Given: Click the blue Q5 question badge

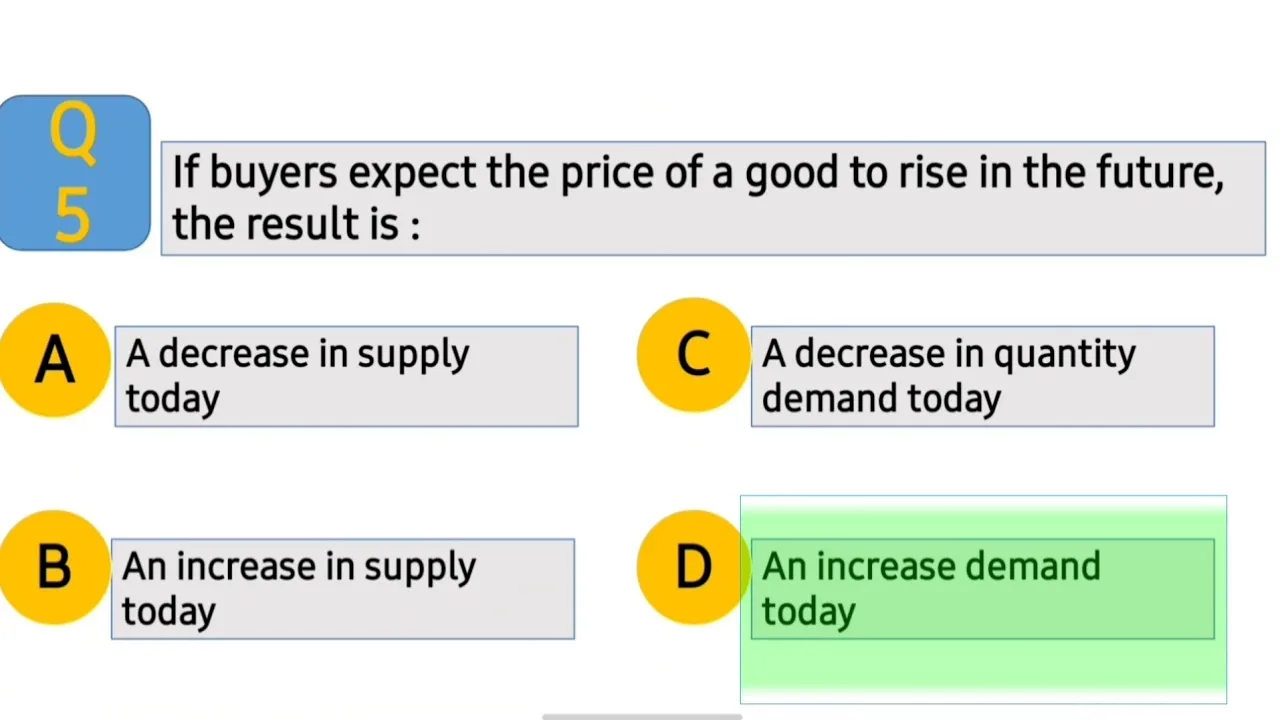Looking at the screenshot, I should point(75,173).
